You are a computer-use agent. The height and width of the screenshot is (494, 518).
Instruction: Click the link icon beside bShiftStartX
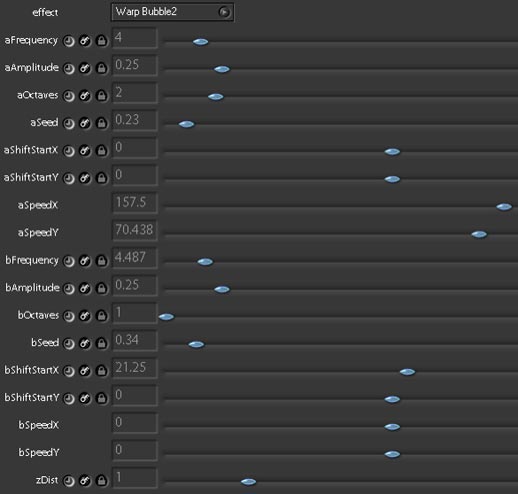pos(85,371)
